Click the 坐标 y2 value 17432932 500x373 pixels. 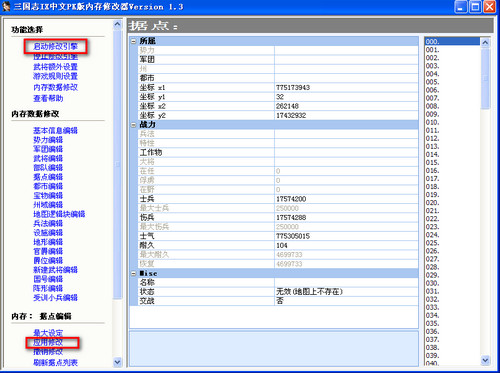tap(291, 116)
